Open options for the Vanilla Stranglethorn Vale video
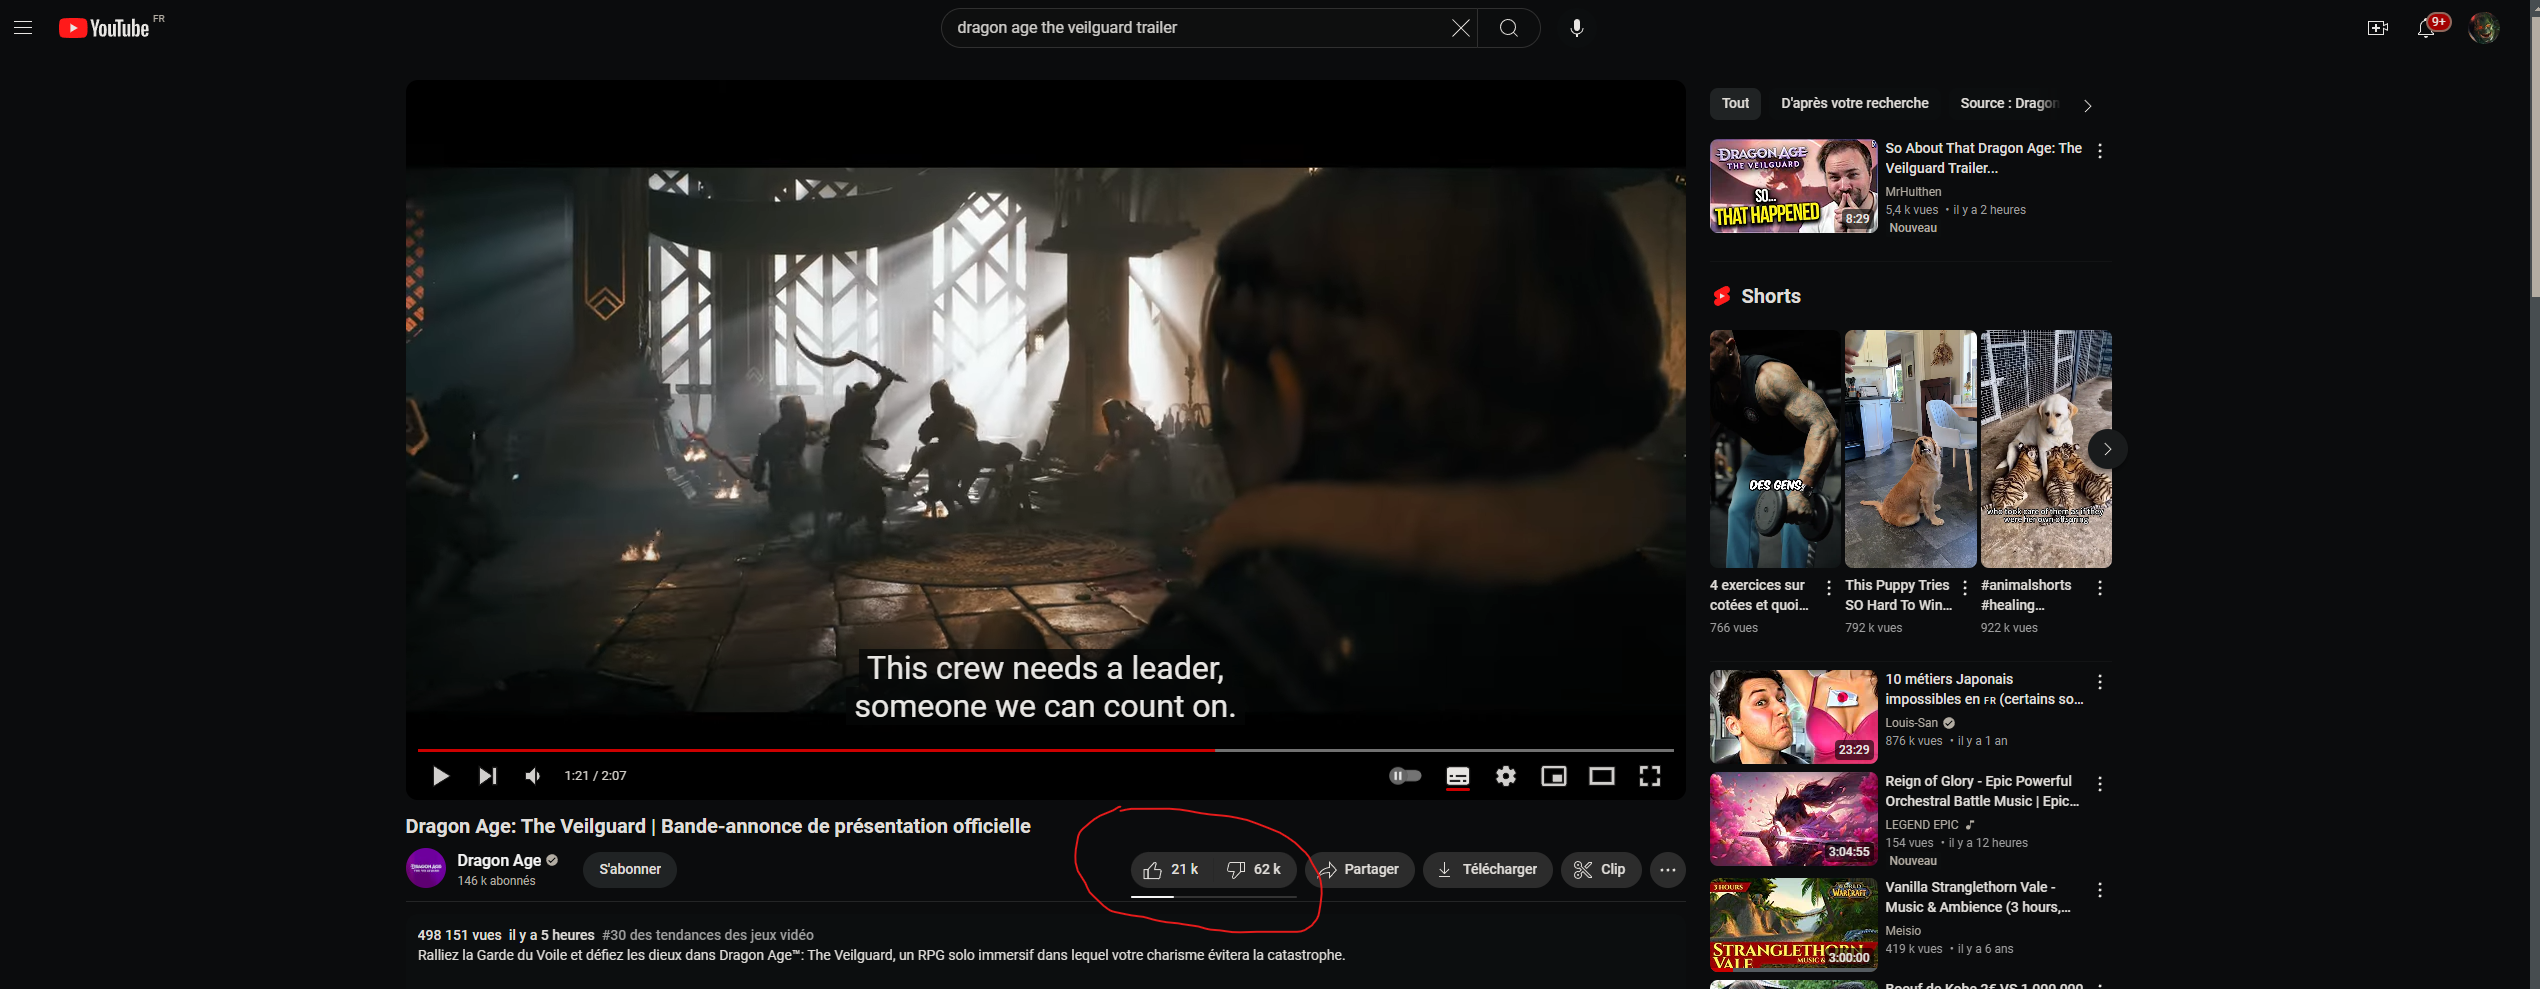Viewport: 2540px width, 989px height. pos(2100,890)
